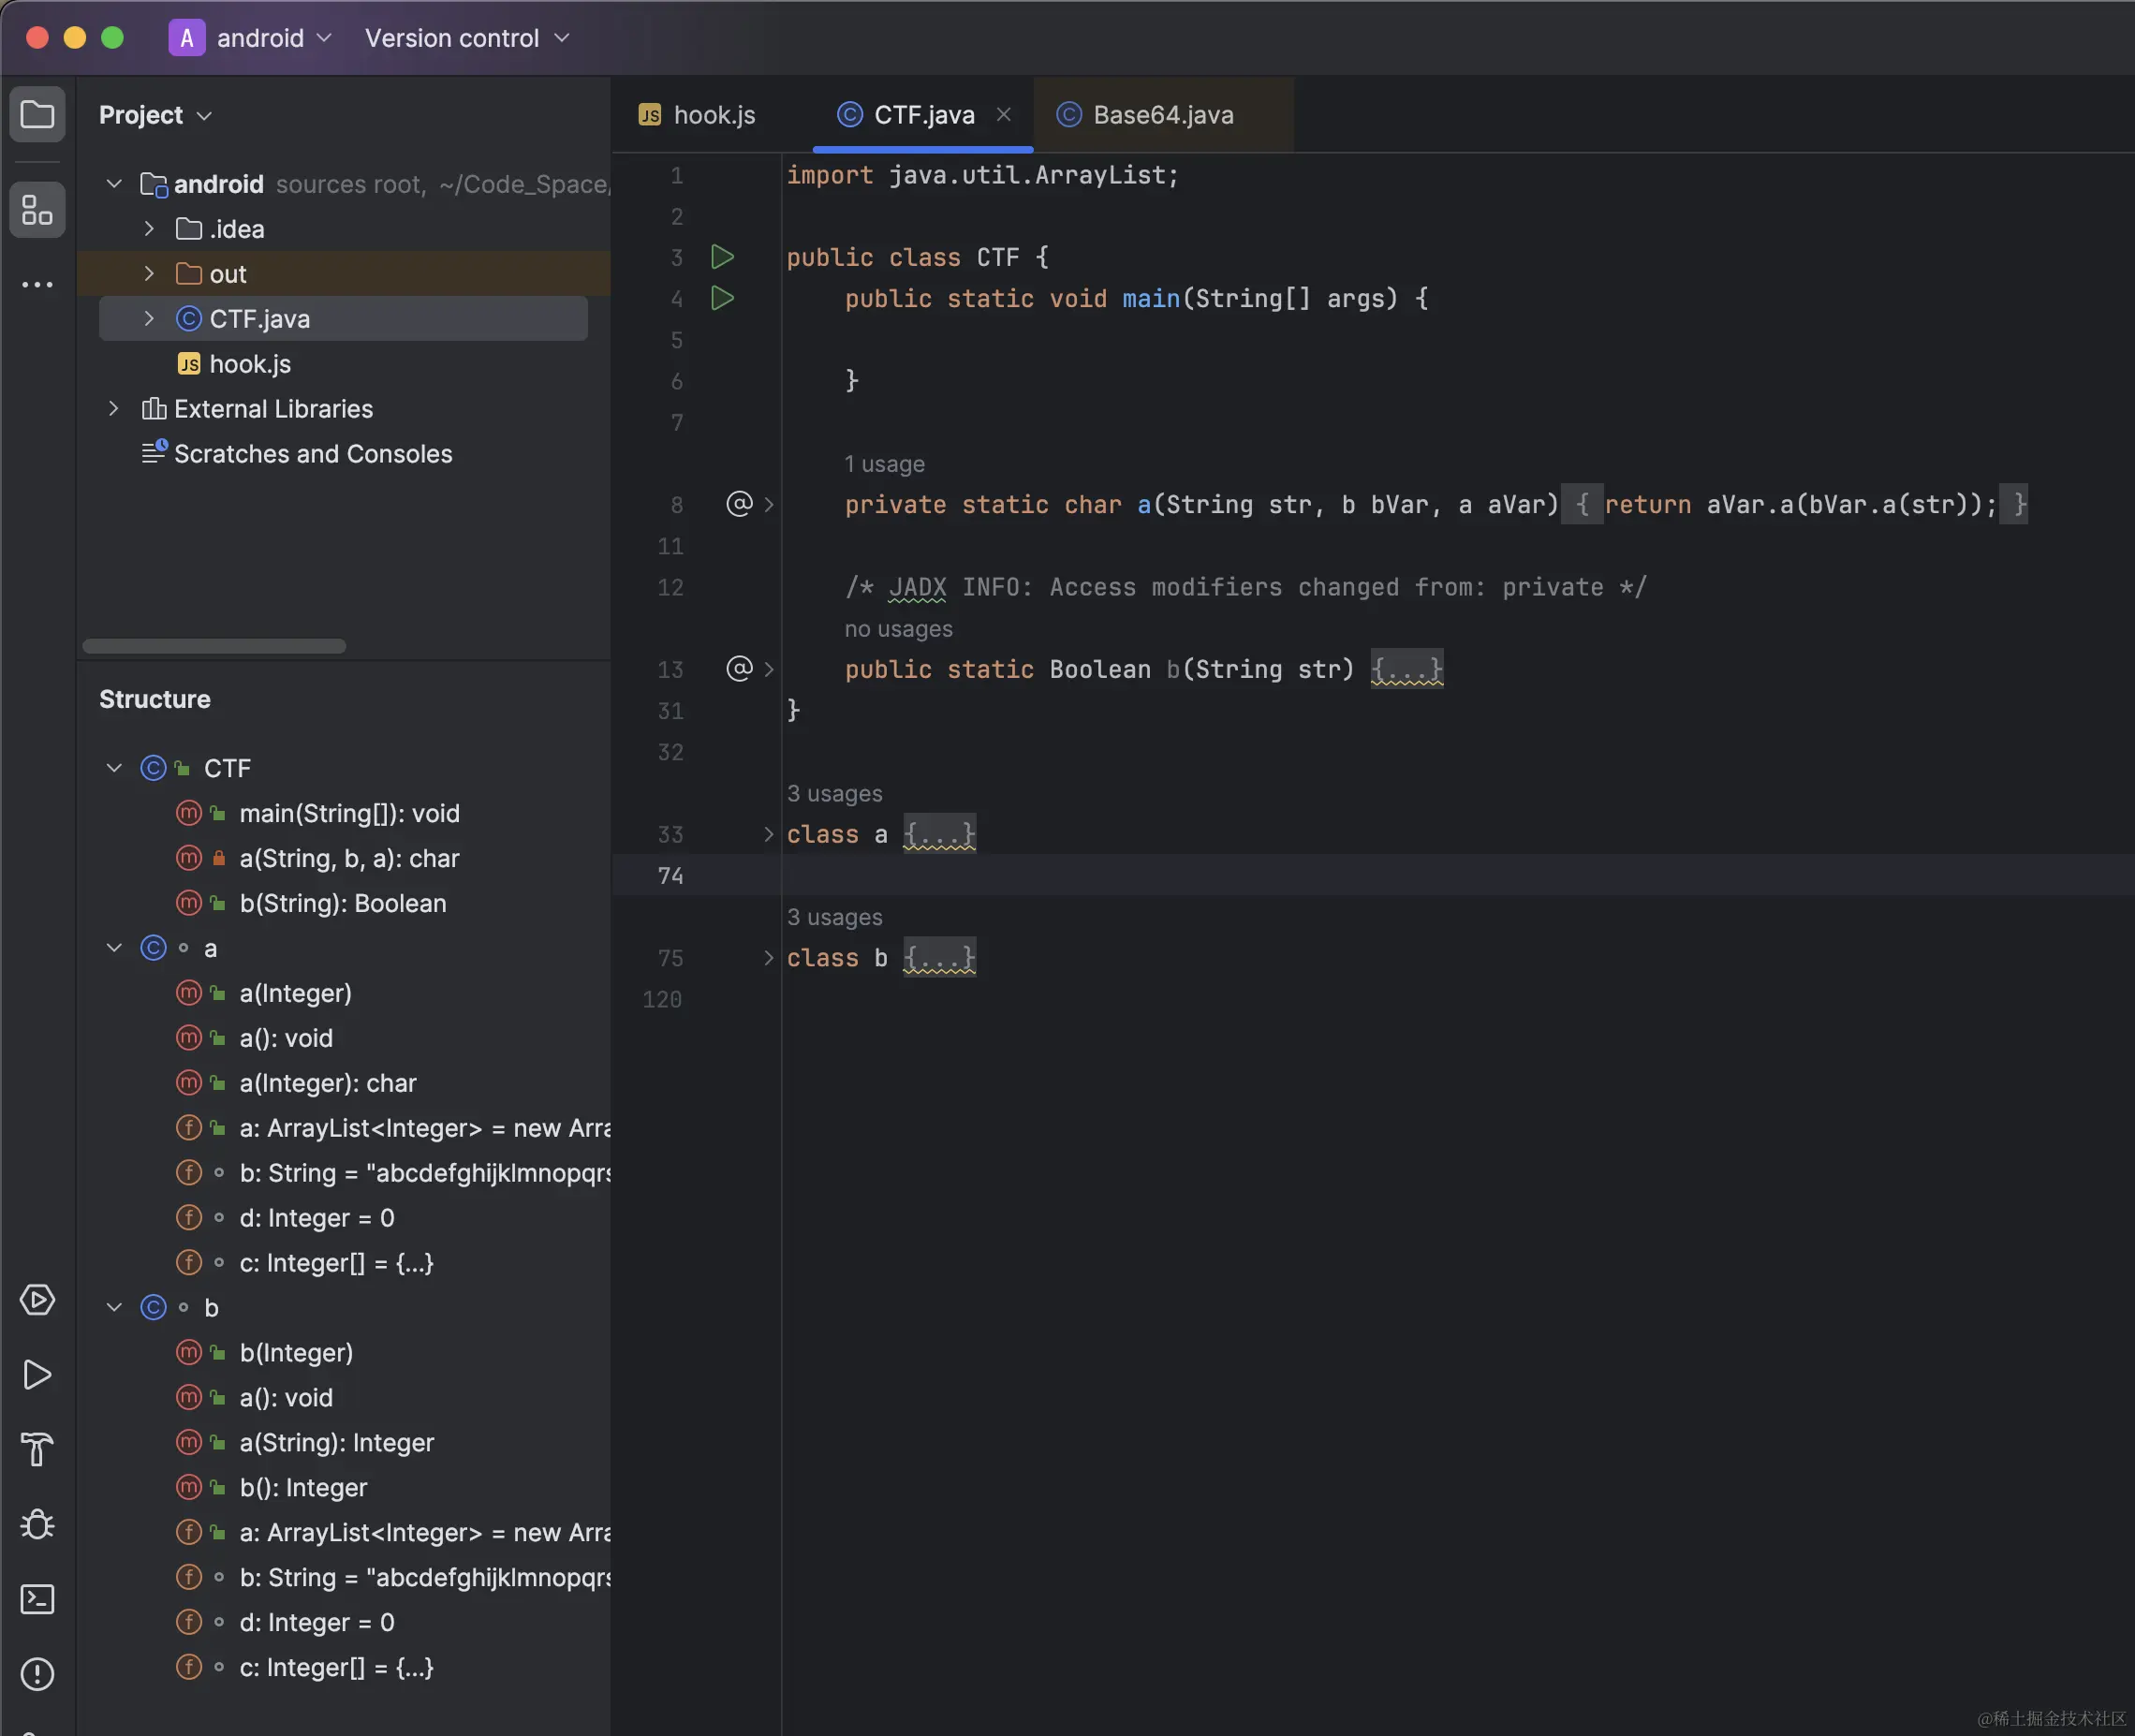Click the more tool windows ellipsis icon
This screenshot has width=2135, height=1736.
tap(37, 285)
